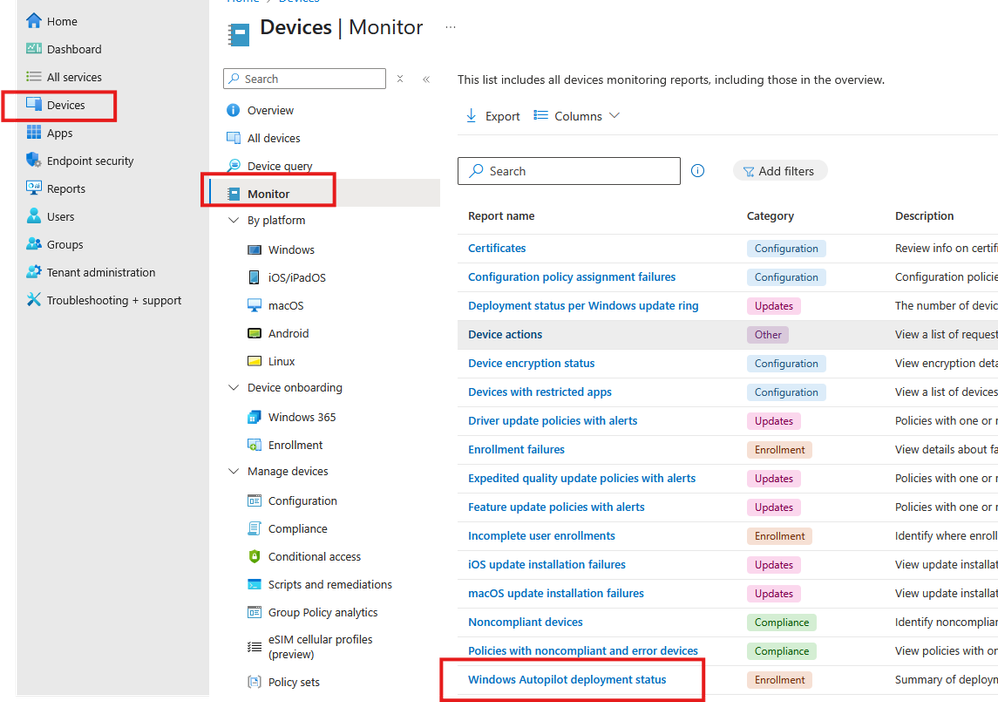Click the Windows 365 icon
The width and height of the screenshot is (998, 702).
click(254, 417)
